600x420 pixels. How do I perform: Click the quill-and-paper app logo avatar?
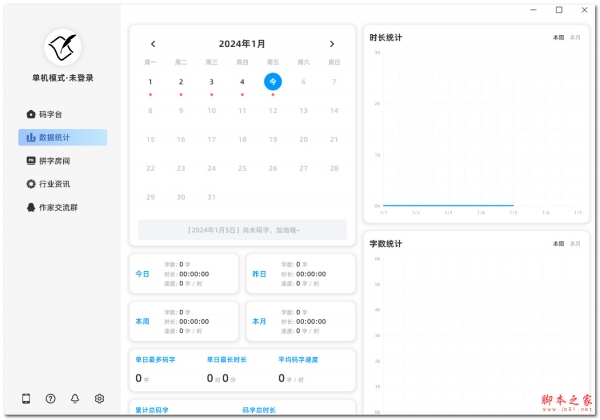click(63, 47)
